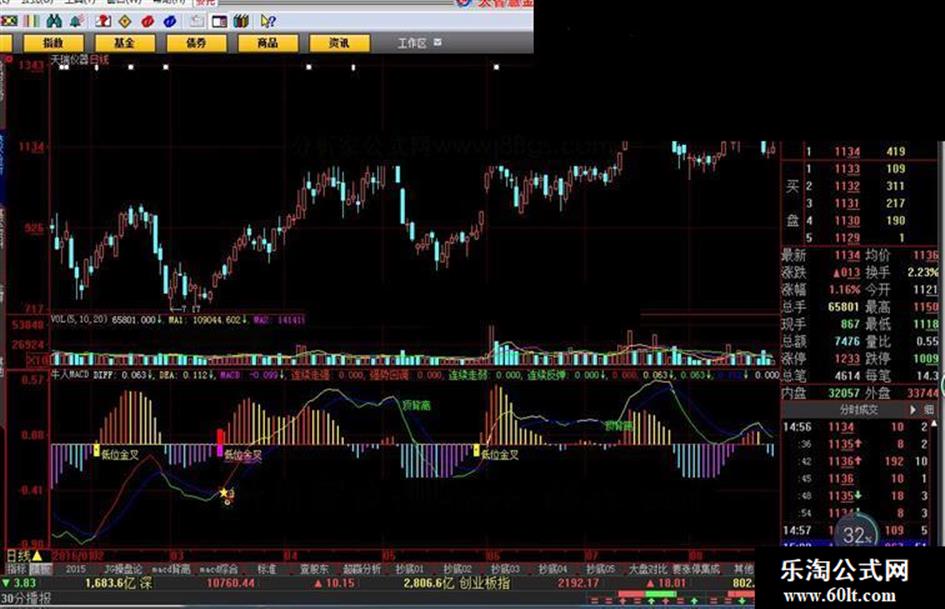Click the blue oval toolbar icon

[x=170, y=21]
